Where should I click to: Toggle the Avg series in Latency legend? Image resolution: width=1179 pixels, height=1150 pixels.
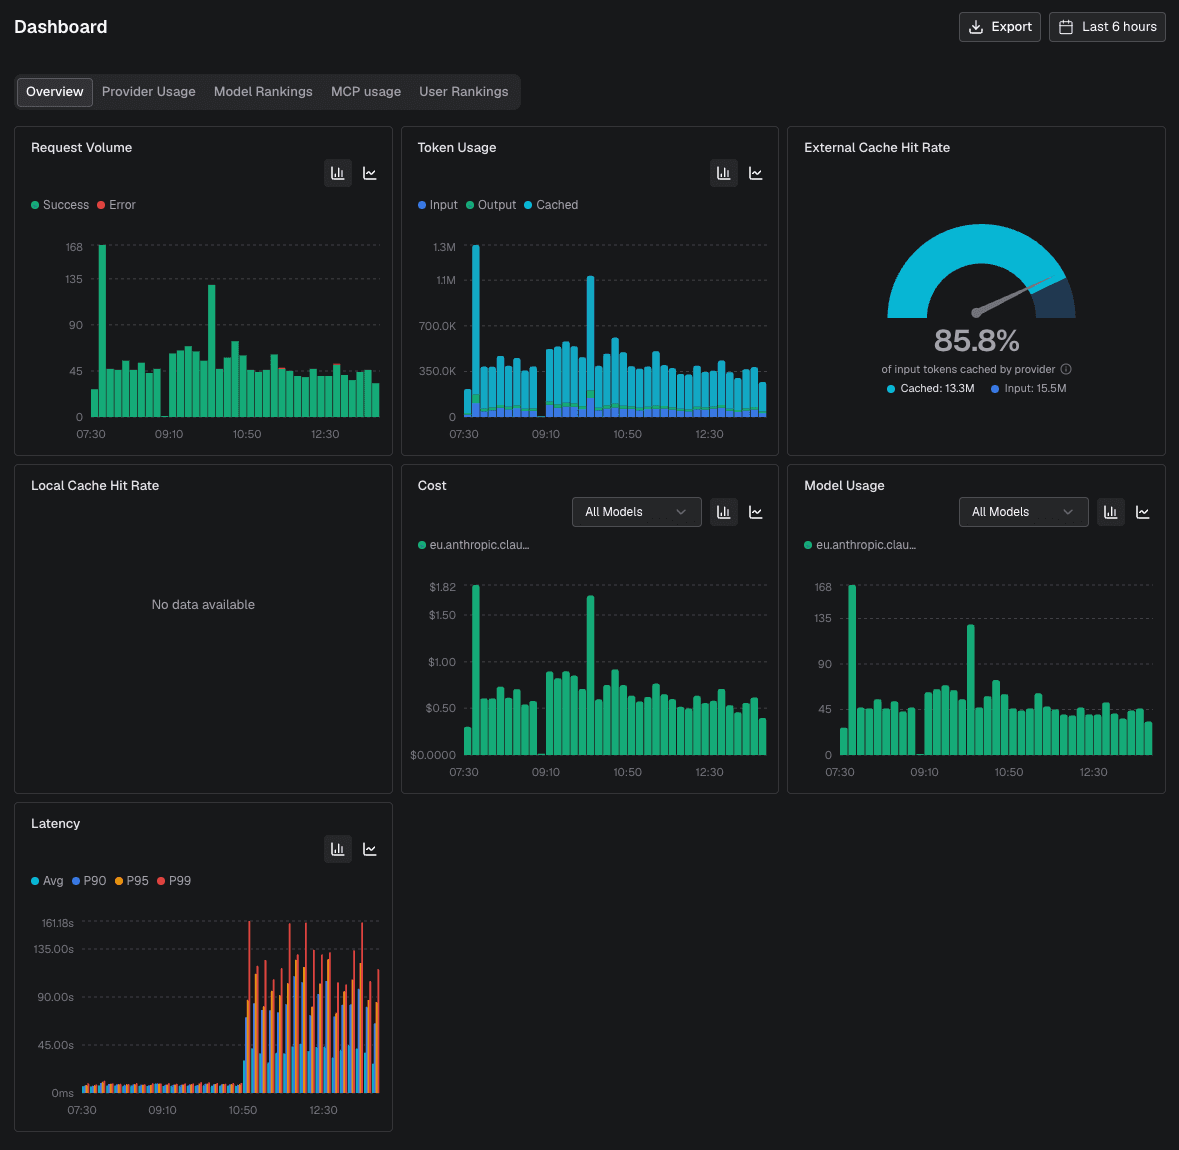pyautogui.click(x=47, y=881)
